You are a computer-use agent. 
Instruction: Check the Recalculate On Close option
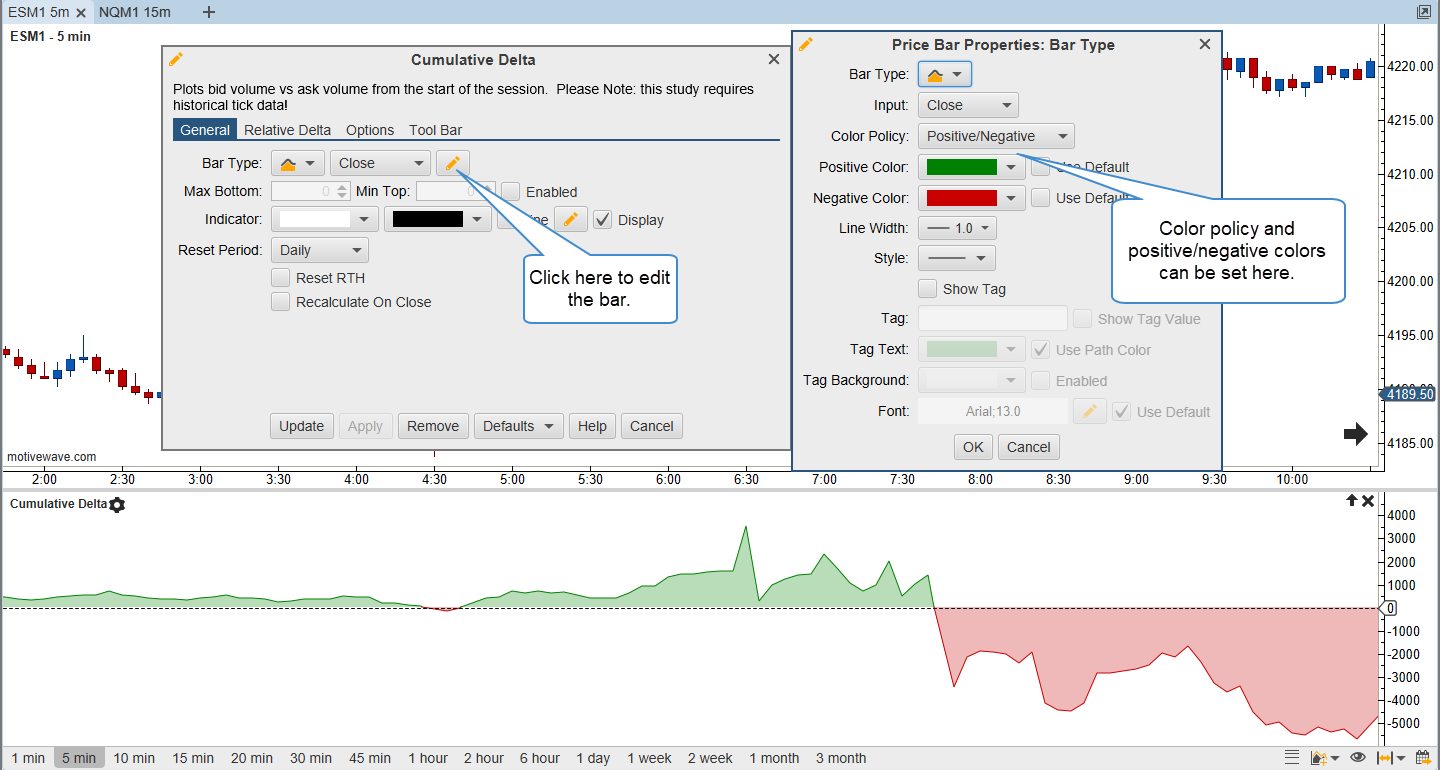pos(281,302)
